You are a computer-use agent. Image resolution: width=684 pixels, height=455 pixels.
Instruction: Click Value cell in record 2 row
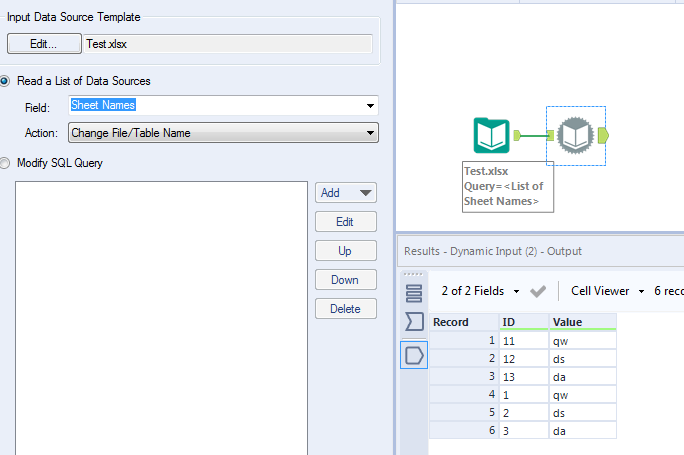(x=583, y=359)
